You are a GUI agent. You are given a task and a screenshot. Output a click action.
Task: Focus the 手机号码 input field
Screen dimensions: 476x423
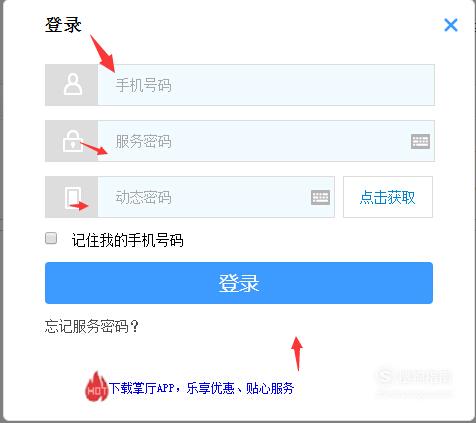click(266, 85)
